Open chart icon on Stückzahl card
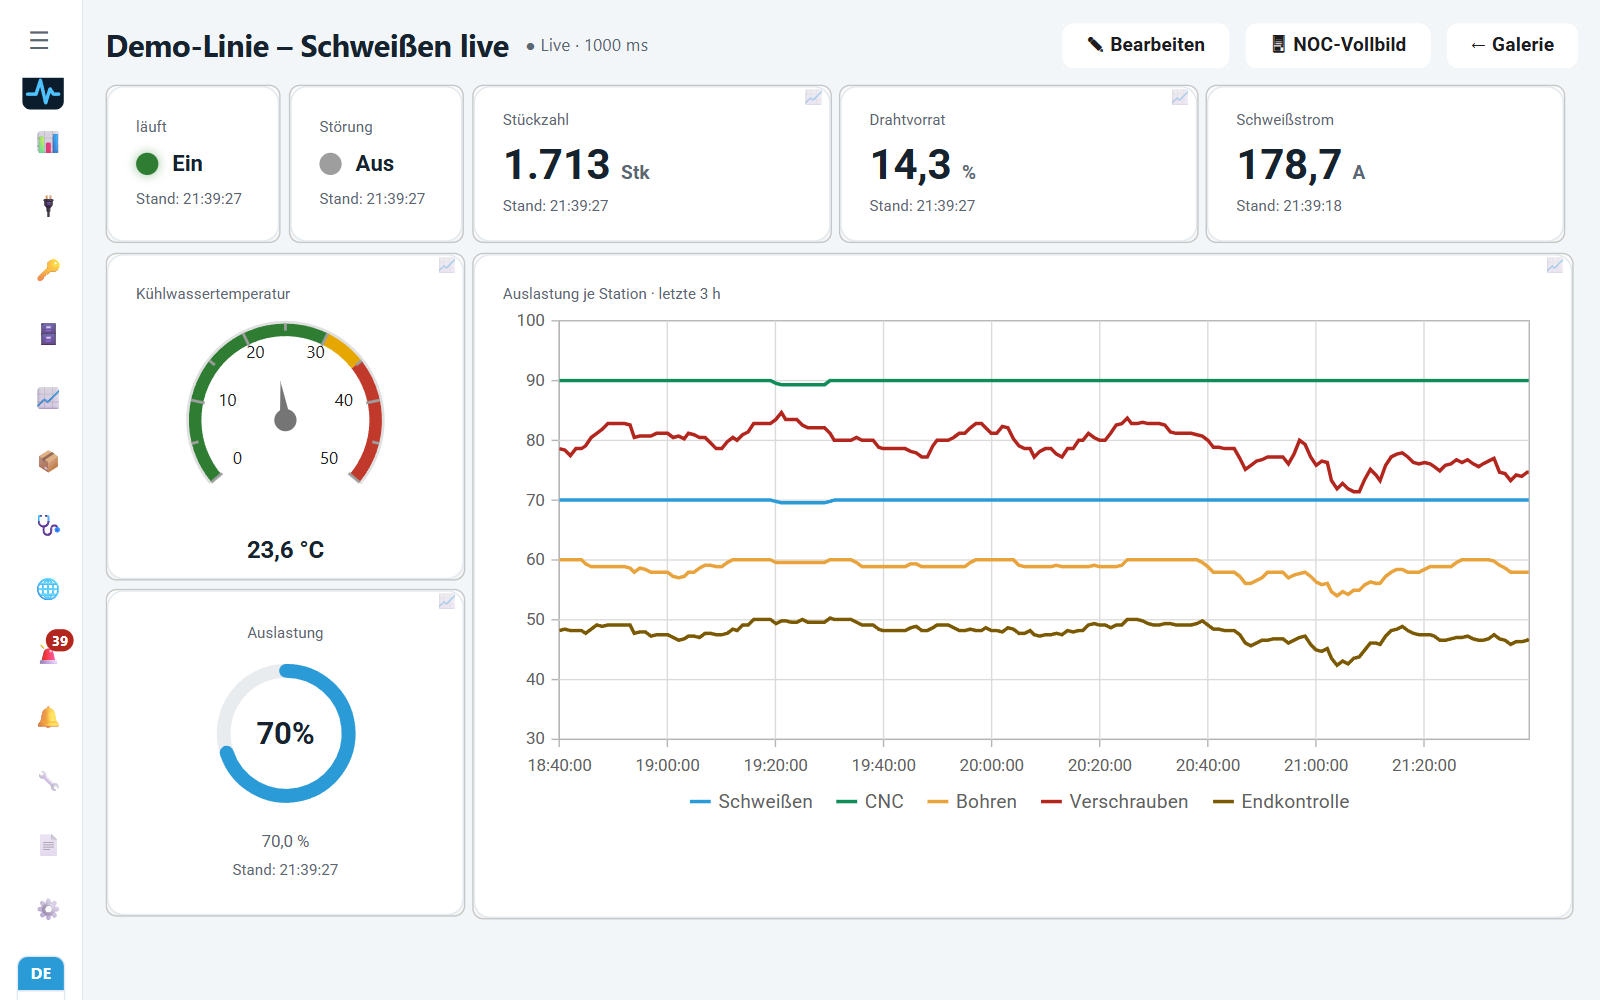 pos(813,98)
